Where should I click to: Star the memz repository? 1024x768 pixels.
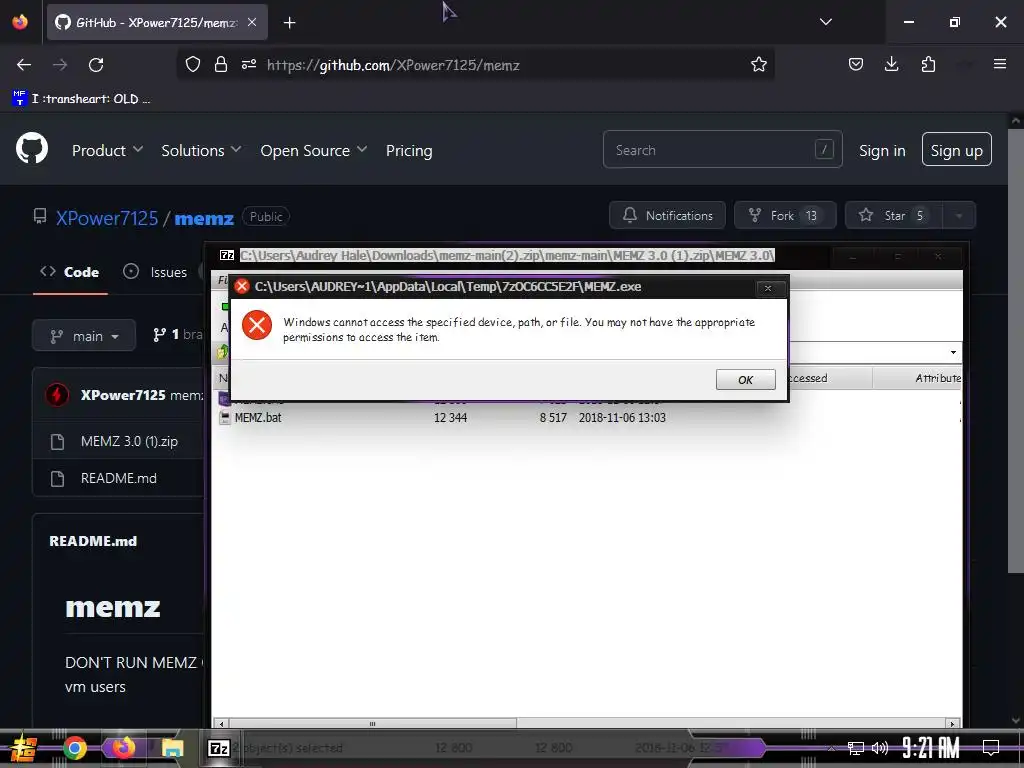pyautogui.click(x=893, y=215)
